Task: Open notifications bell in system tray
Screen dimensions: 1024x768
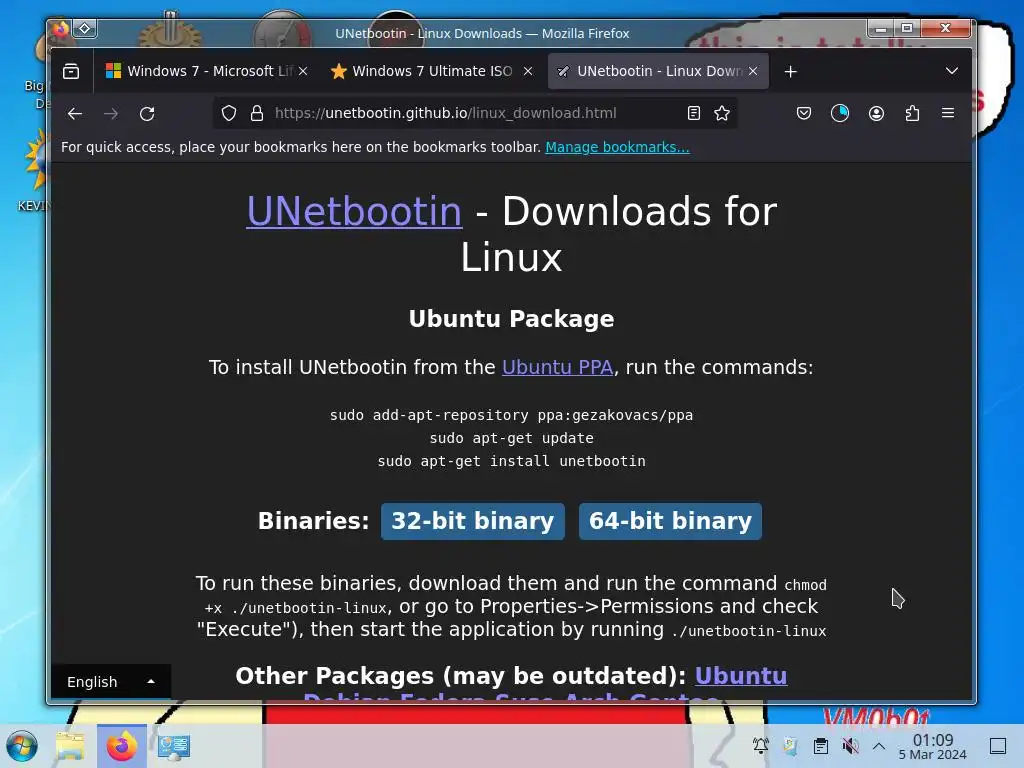Action: click(x=760, y=746)
